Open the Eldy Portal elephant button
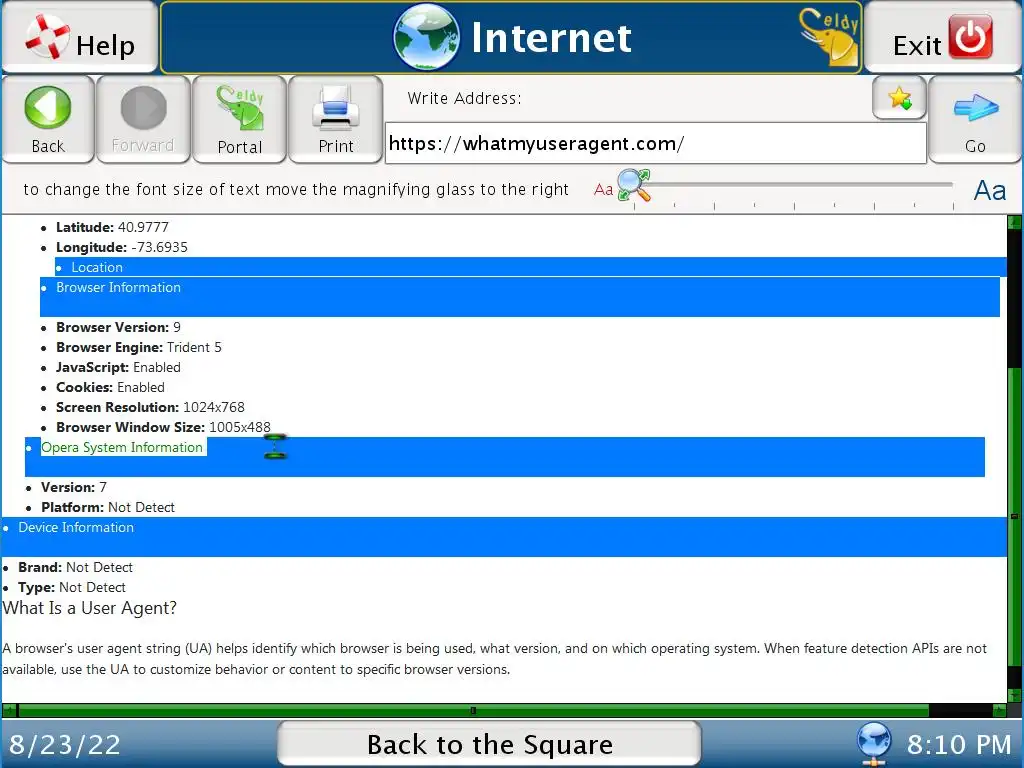The height and width of the screenshot is (768, 1024). pos(240,119)
